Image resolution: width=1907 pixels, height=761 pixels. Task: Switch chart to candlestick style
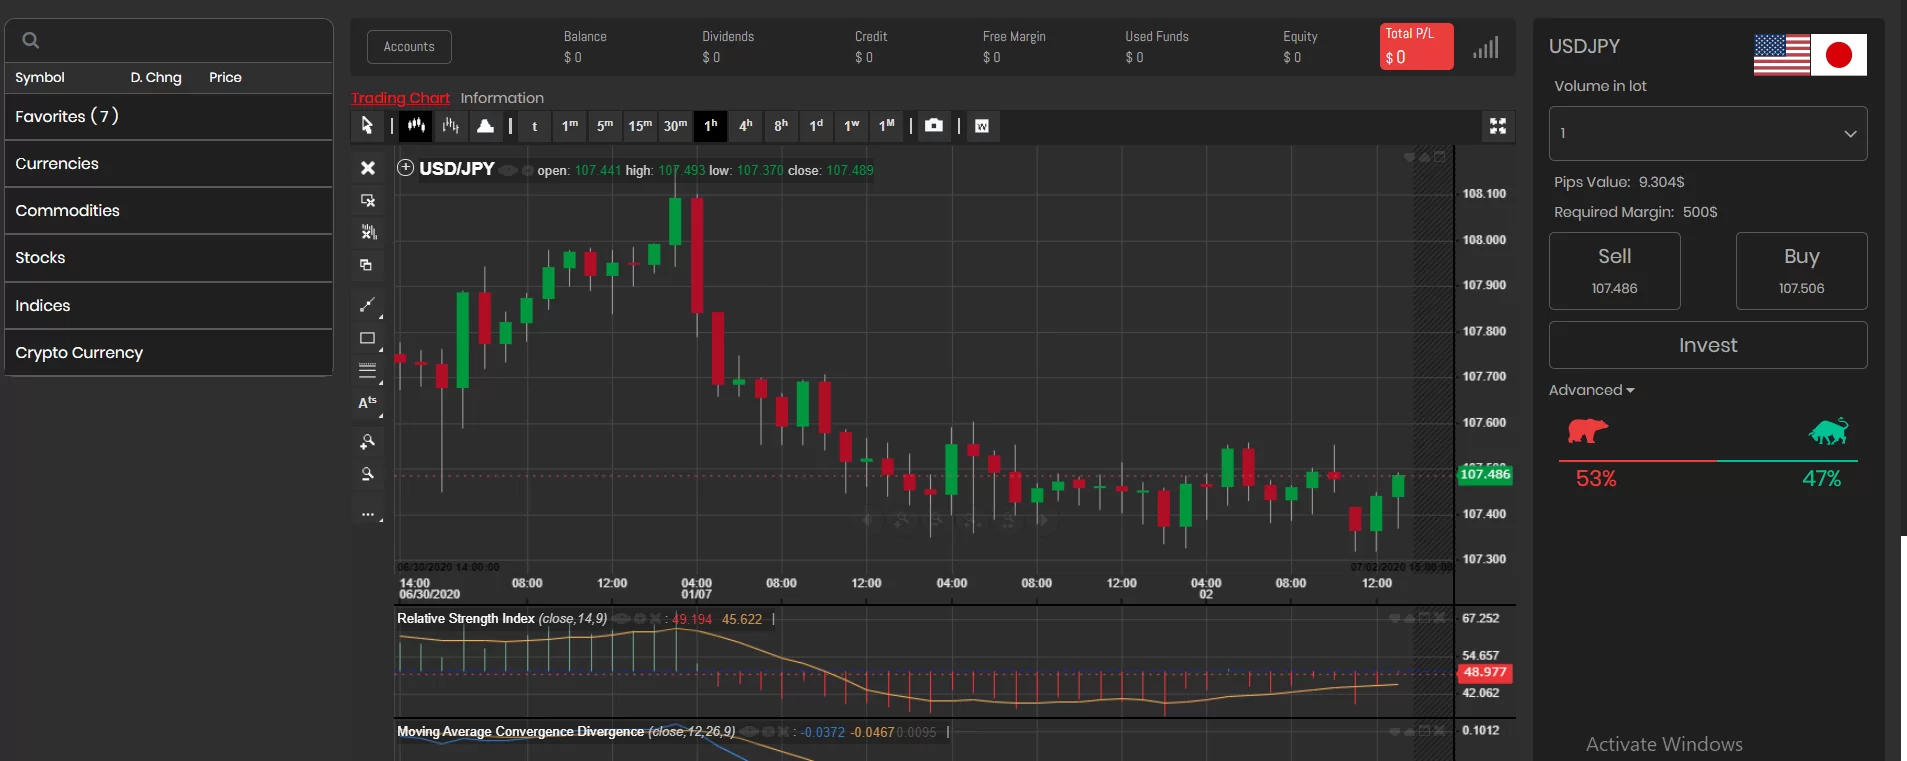point(416,126)
